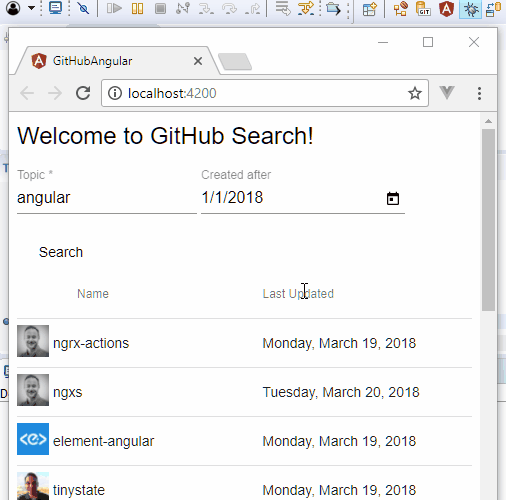Click the ngxs repository name
506x500 pixels.
point(68,393)
